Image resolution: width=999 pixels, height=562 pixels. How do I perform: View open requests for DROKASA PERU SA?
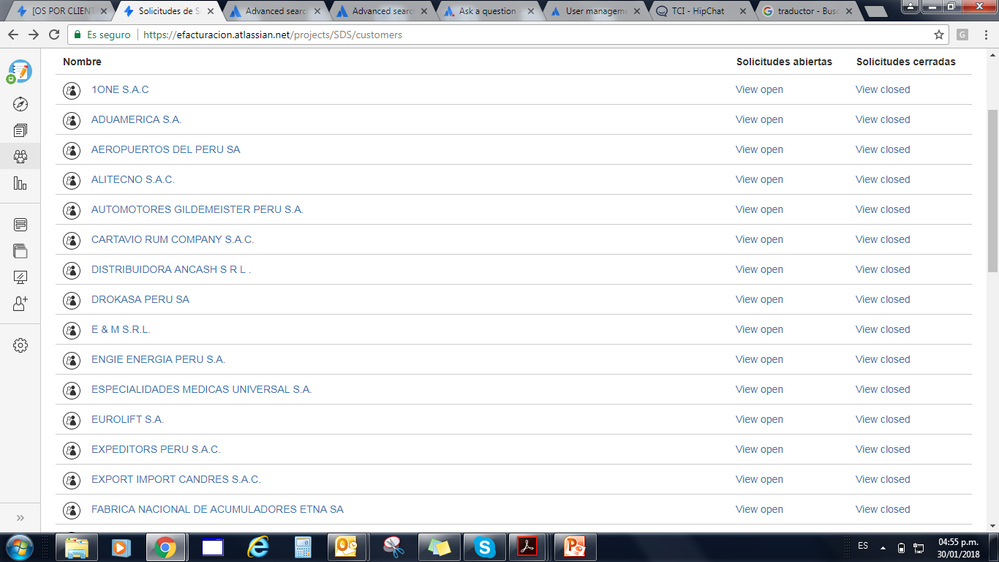759,299
